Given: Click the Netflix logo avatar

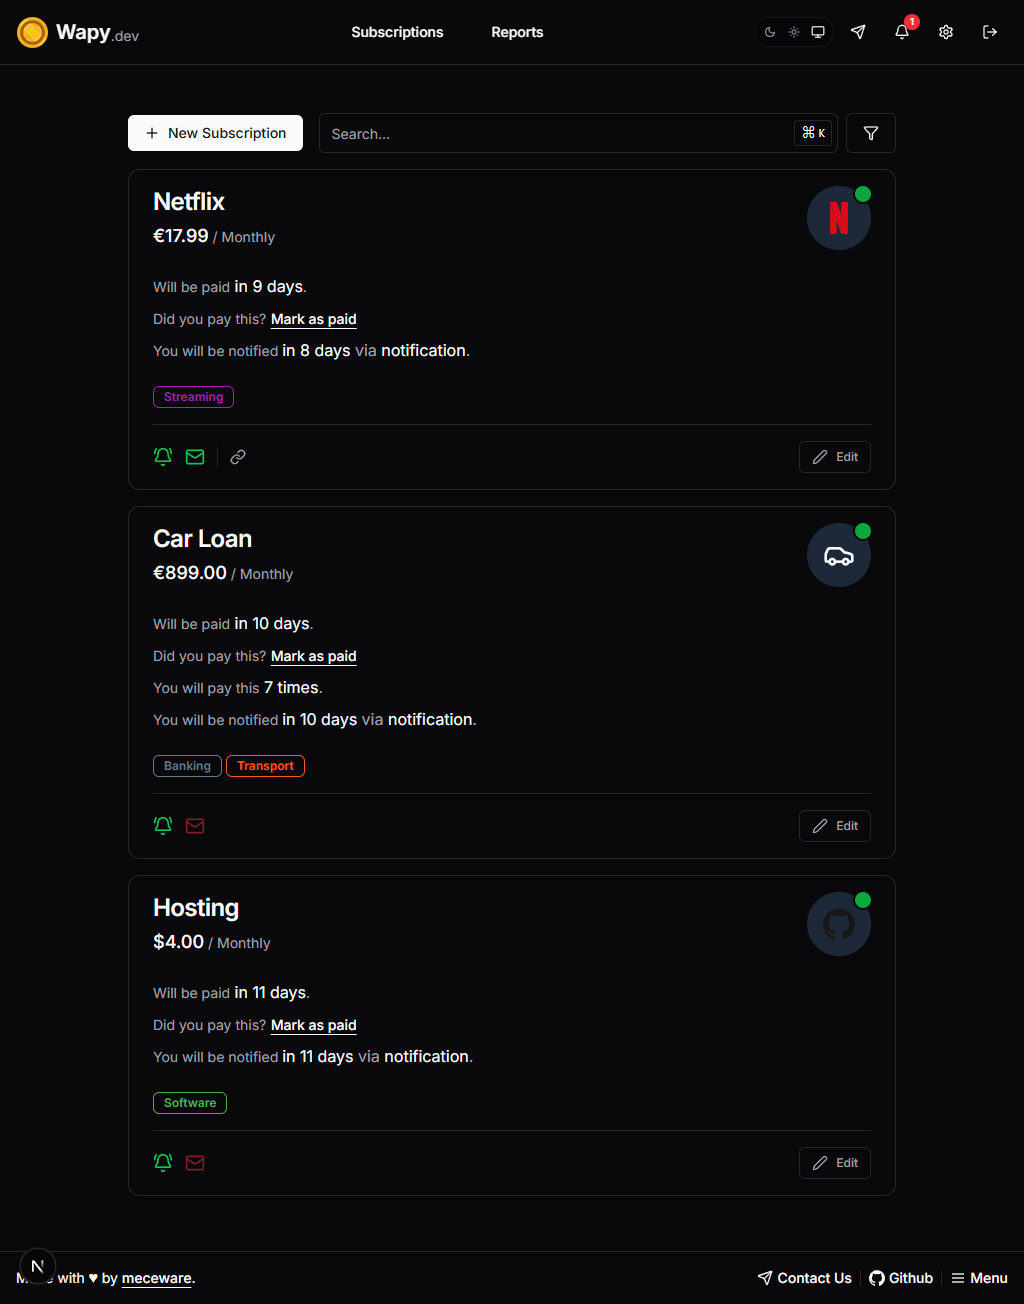Looking at the screenshot, I should [839, 218].
